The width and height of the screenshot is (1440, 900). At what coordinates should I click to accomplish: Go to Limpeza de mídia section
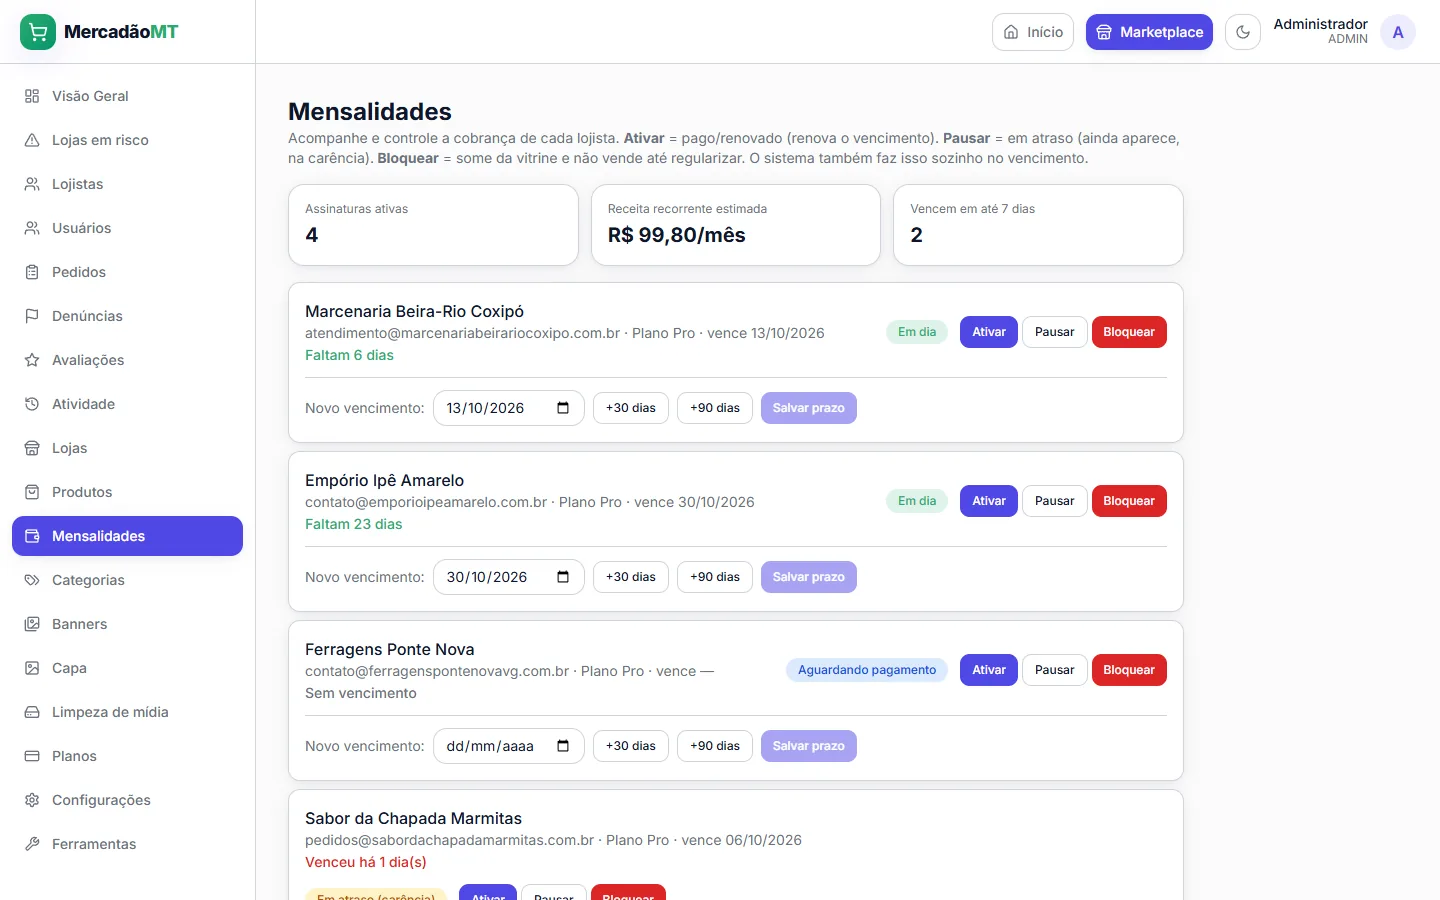pos(127,712)
